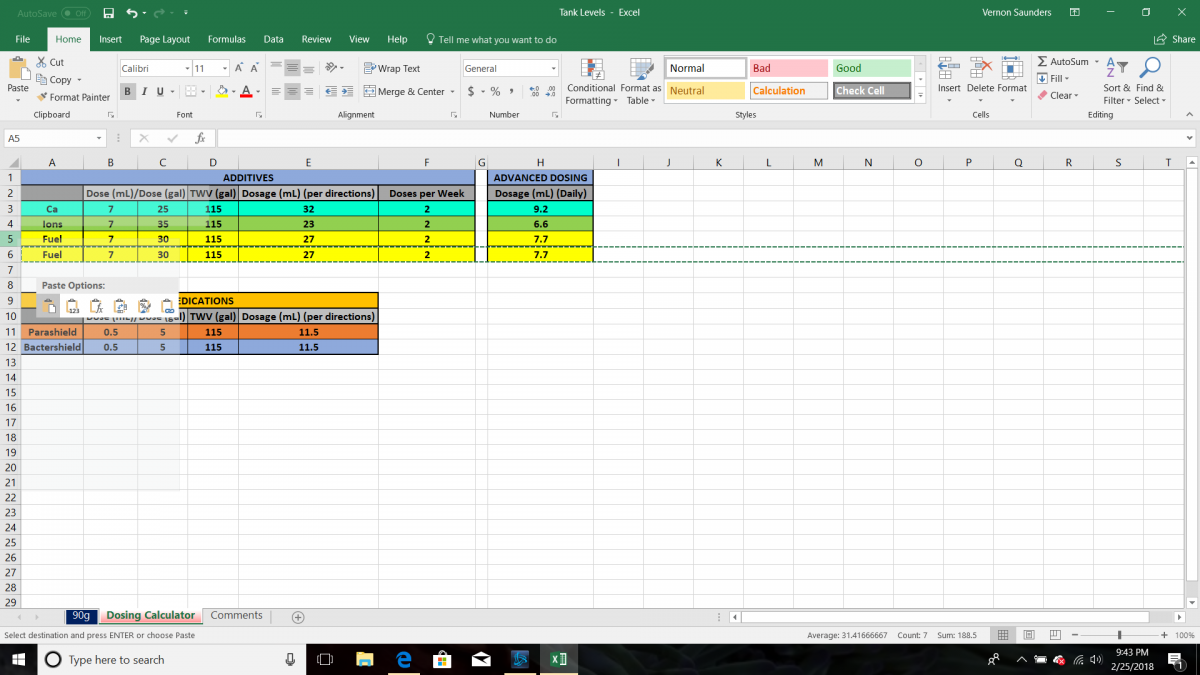This screenshot has height=675, width=1200.
Task: Click the Insert Function fx icon
Action: pyautogui.click(x=200, y=138)
